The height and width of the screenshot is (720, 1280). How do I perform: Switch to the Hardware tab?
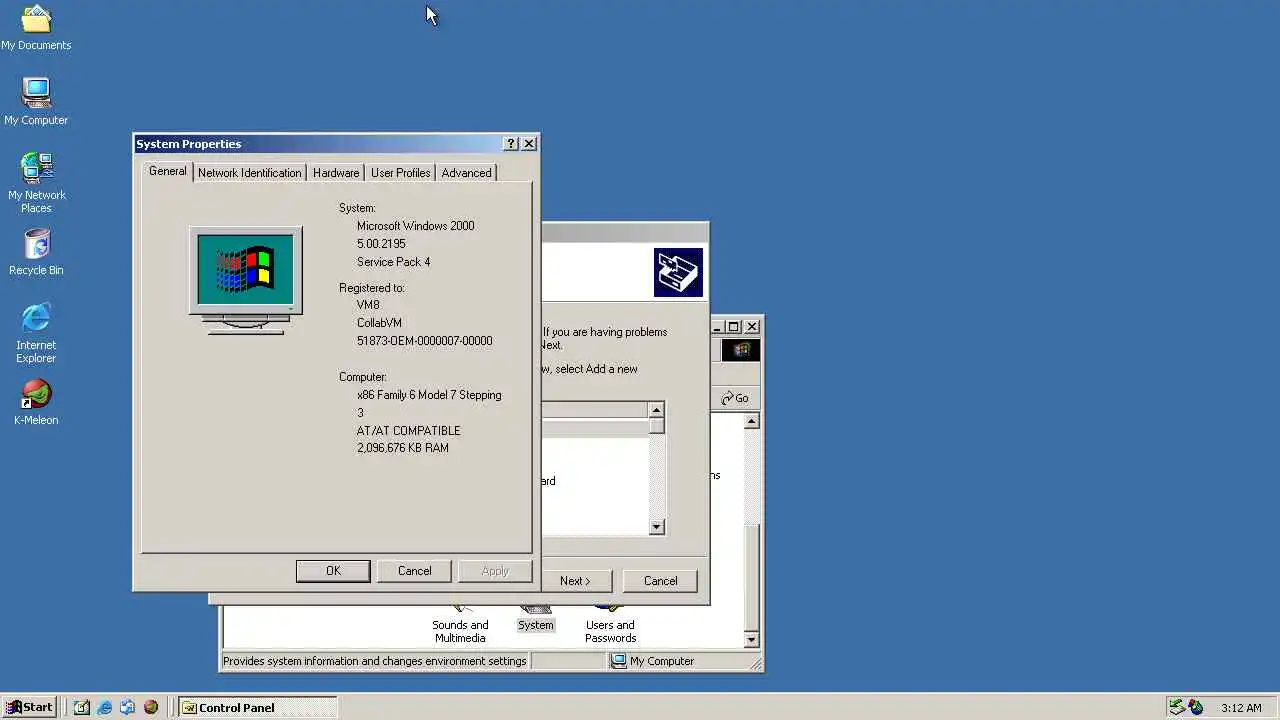tap(336, 173)
